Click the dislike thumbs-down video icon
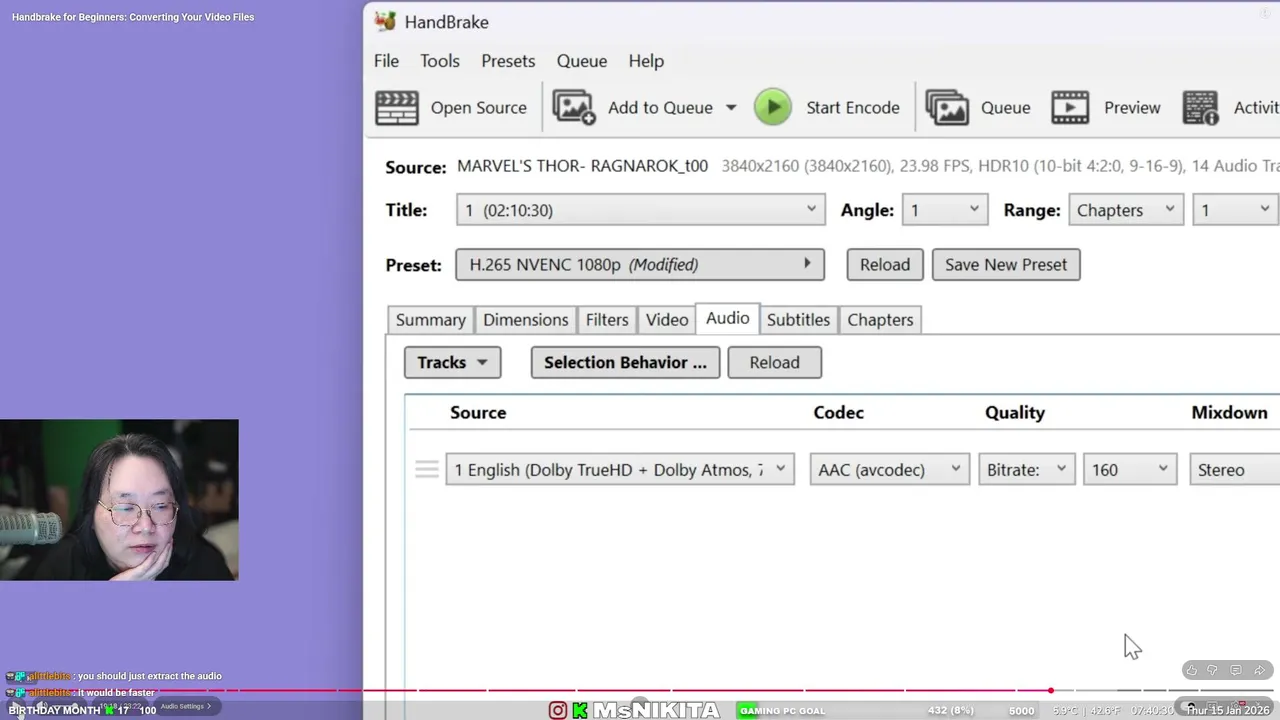 (1212, 670)
